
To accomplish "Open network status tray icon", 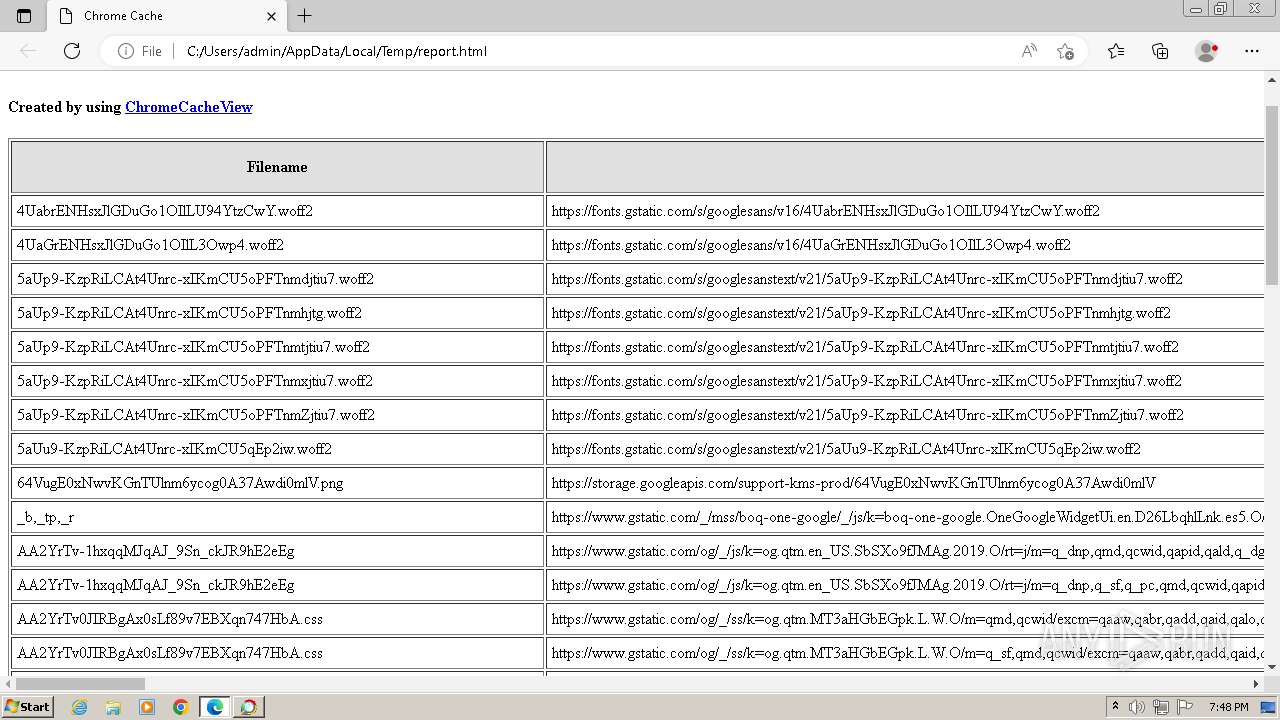I will pyautogui.click(x=1161, y=707).
